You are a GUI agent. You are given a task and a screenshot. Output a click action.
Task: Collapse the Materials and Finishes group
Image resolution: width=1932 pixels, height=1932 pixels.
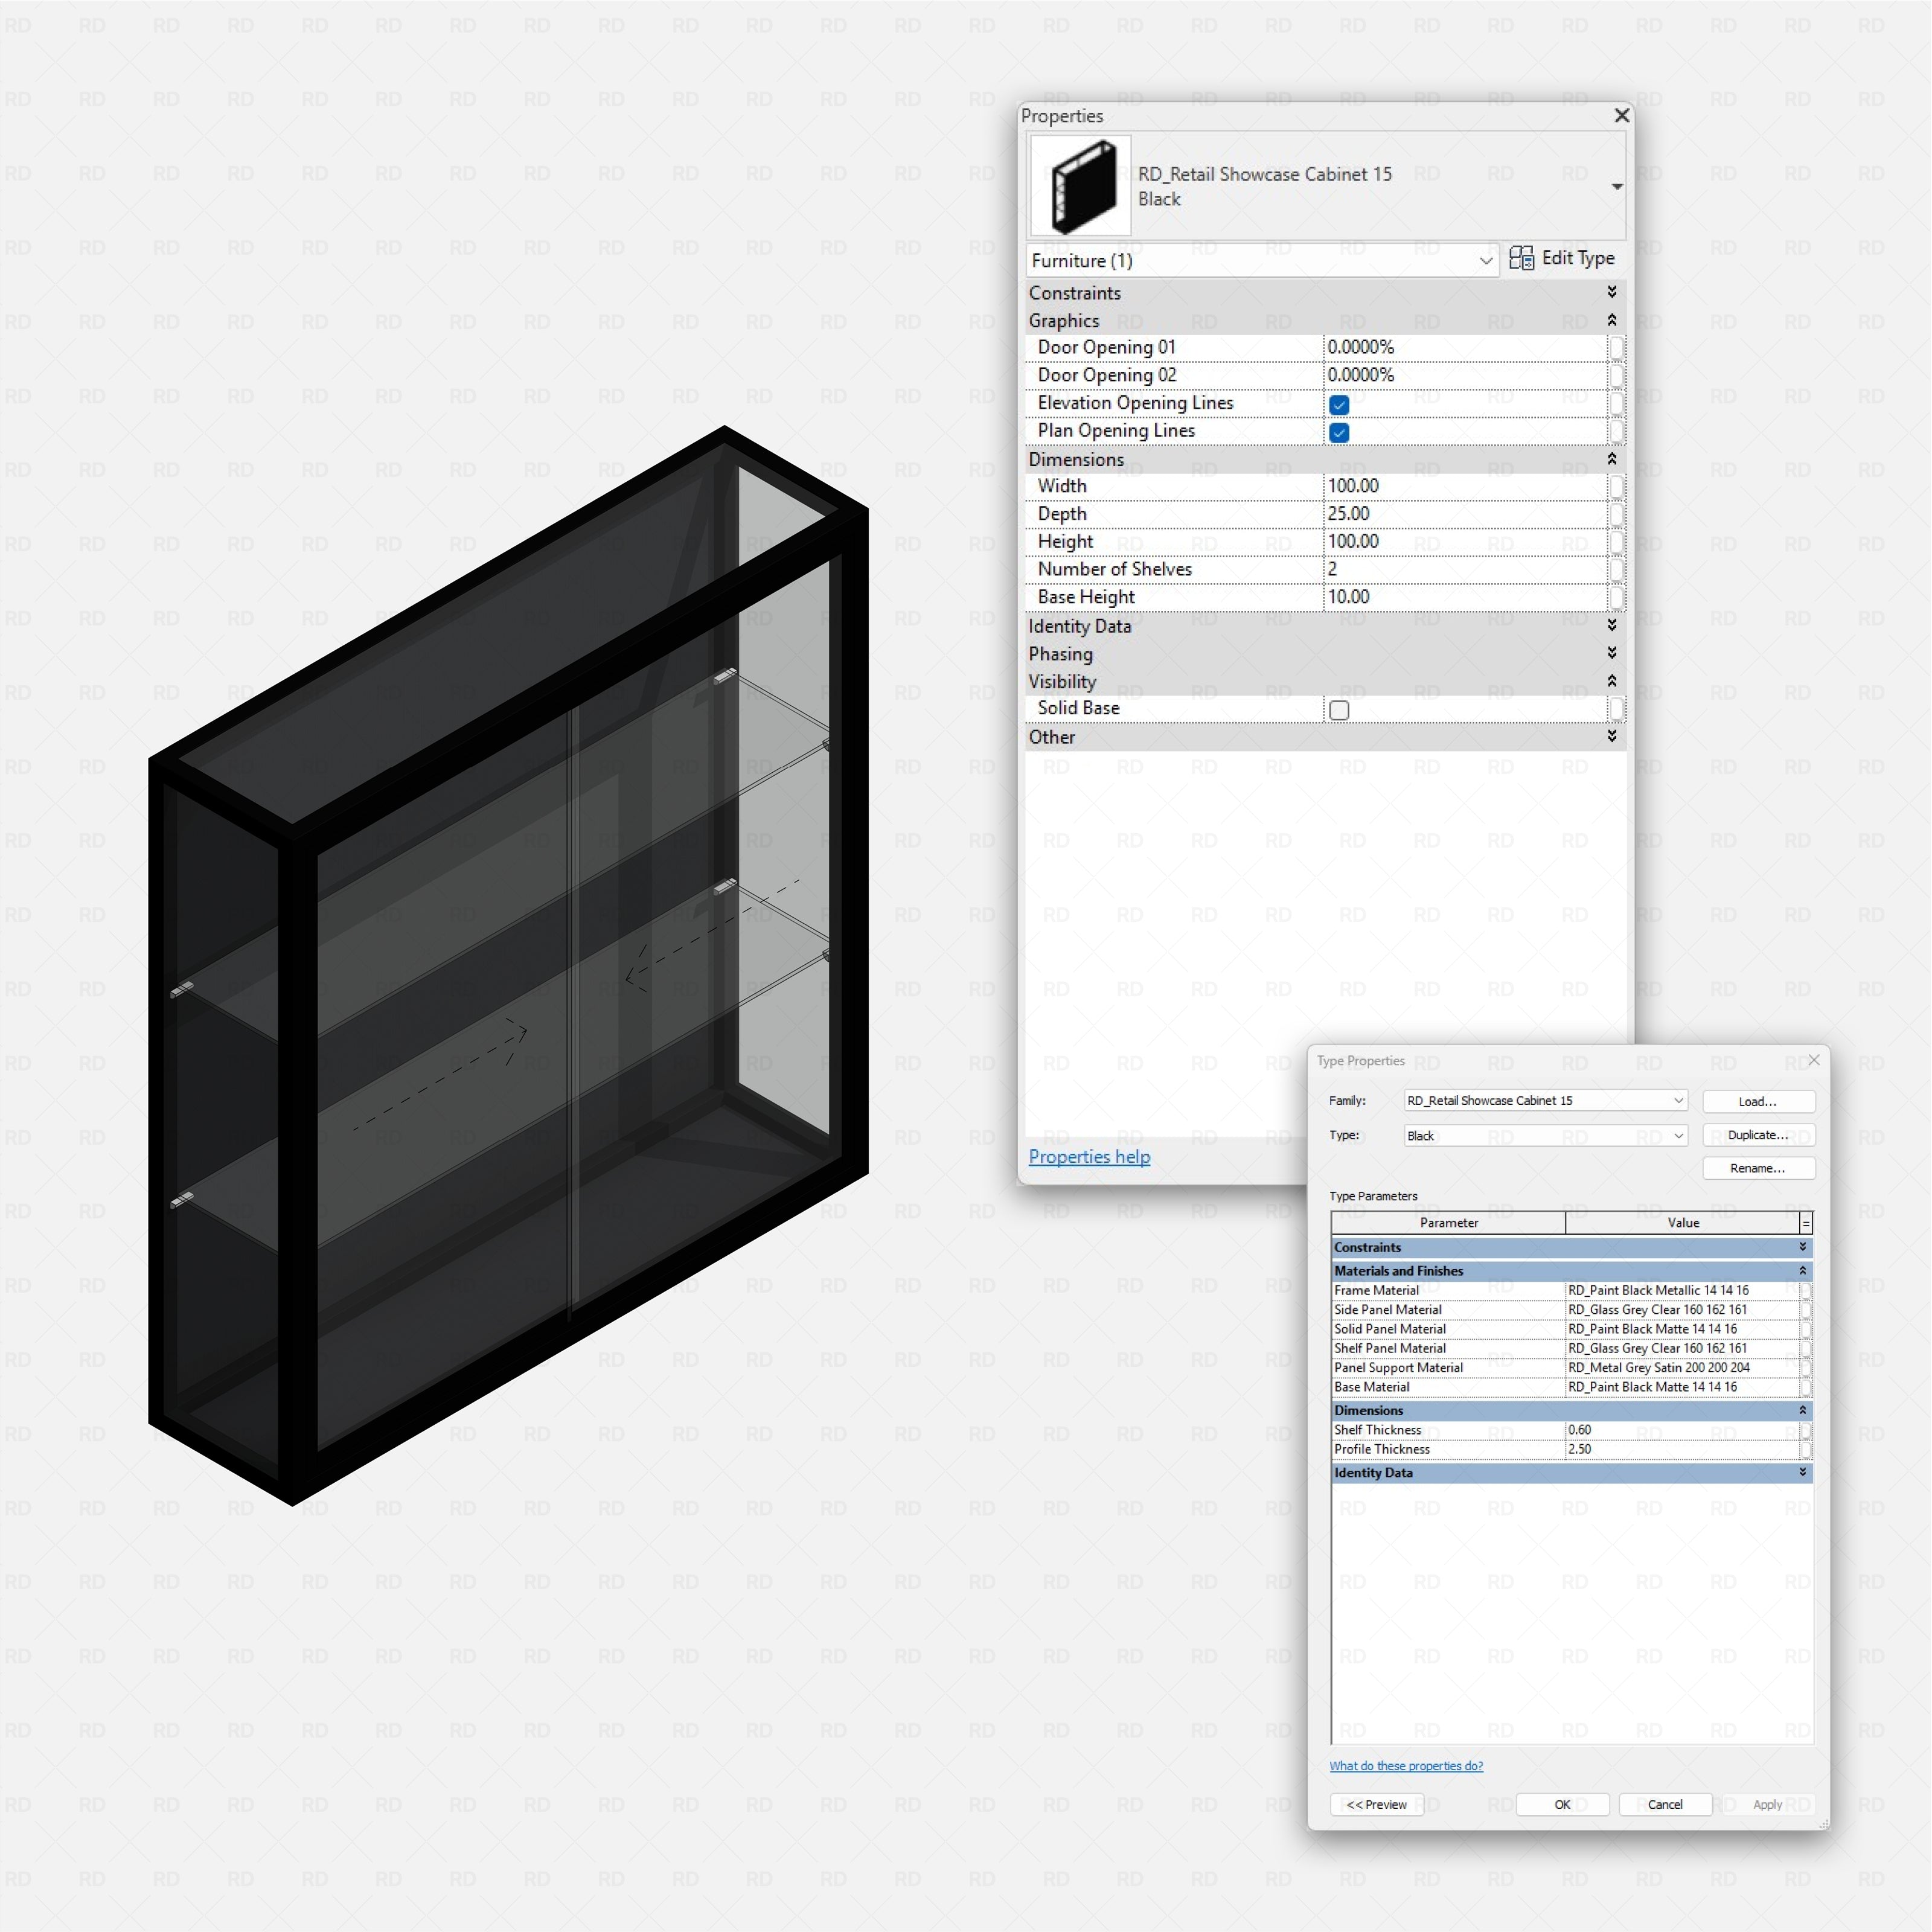[1802, 1271]
